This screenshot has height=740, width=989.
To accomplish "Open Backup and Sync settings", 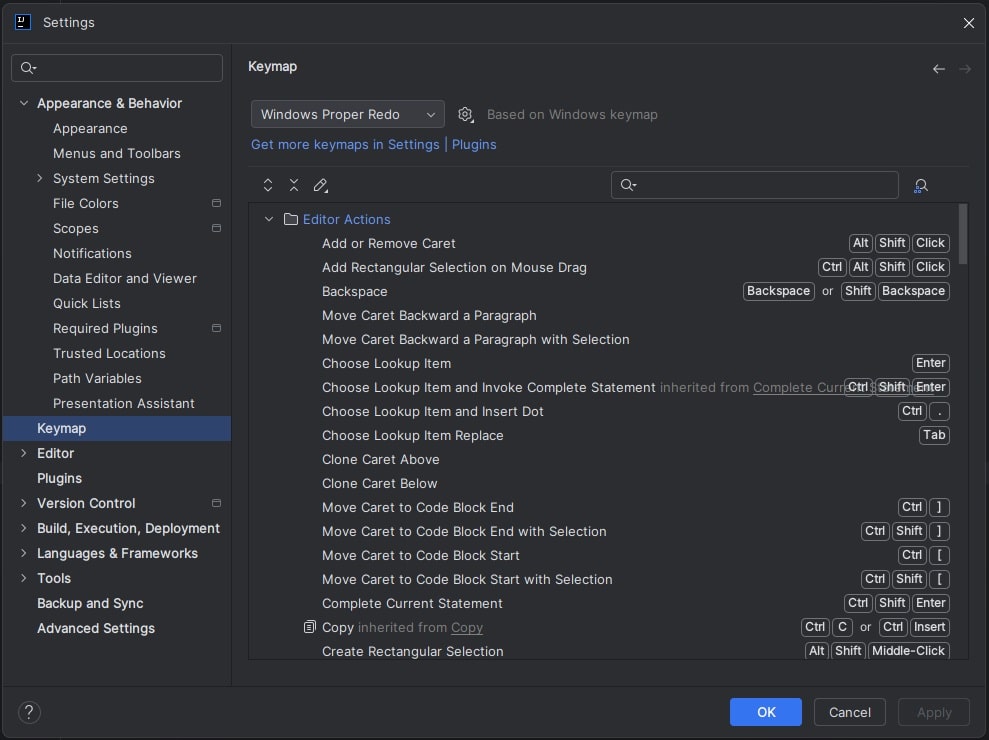I will pos(90,603).
